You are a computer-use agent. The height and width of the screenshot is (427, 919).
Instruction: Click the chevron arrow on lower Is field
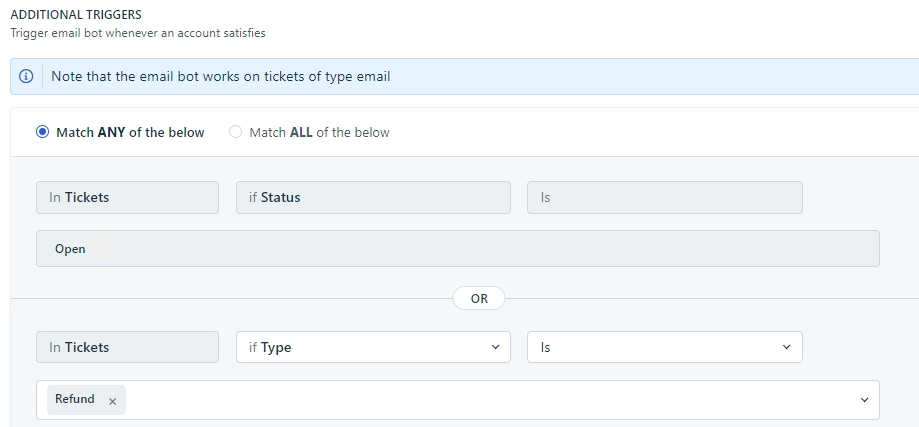[787, 347]
